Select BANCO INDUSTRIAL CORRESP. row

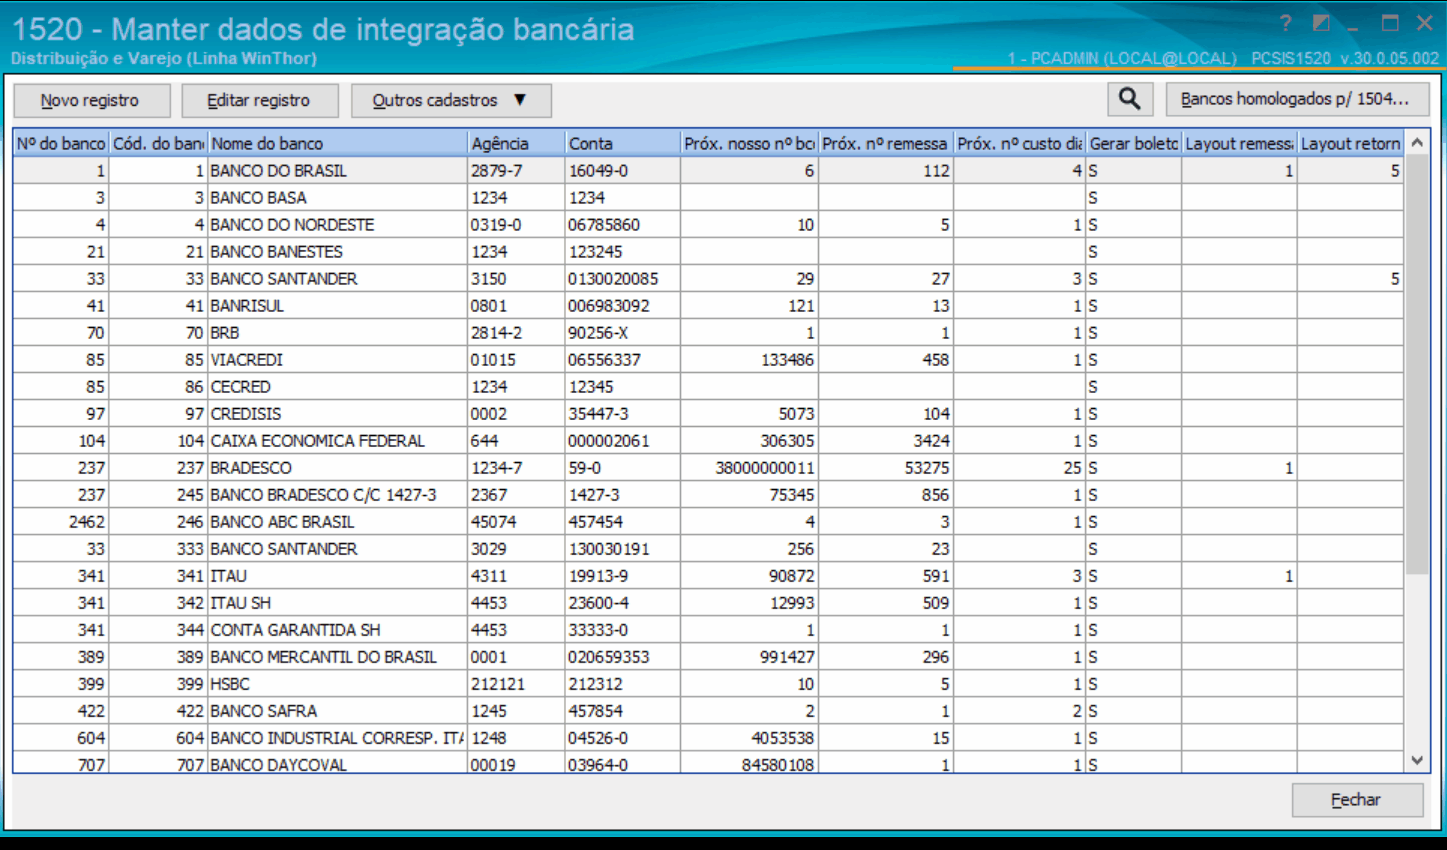pyautogui.click(x=708, y=737)
